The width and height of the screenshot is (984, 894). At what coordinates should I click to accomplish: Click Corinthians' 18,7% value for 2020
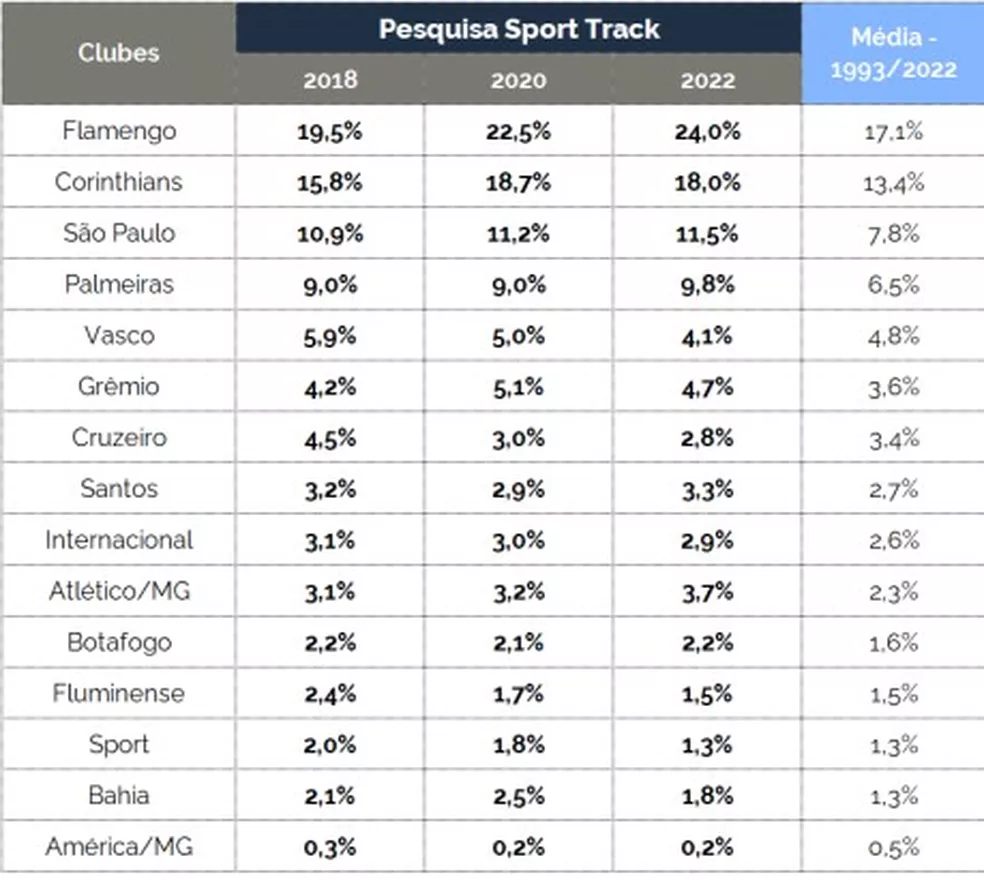pyautogui.click(x=518, y=183)
